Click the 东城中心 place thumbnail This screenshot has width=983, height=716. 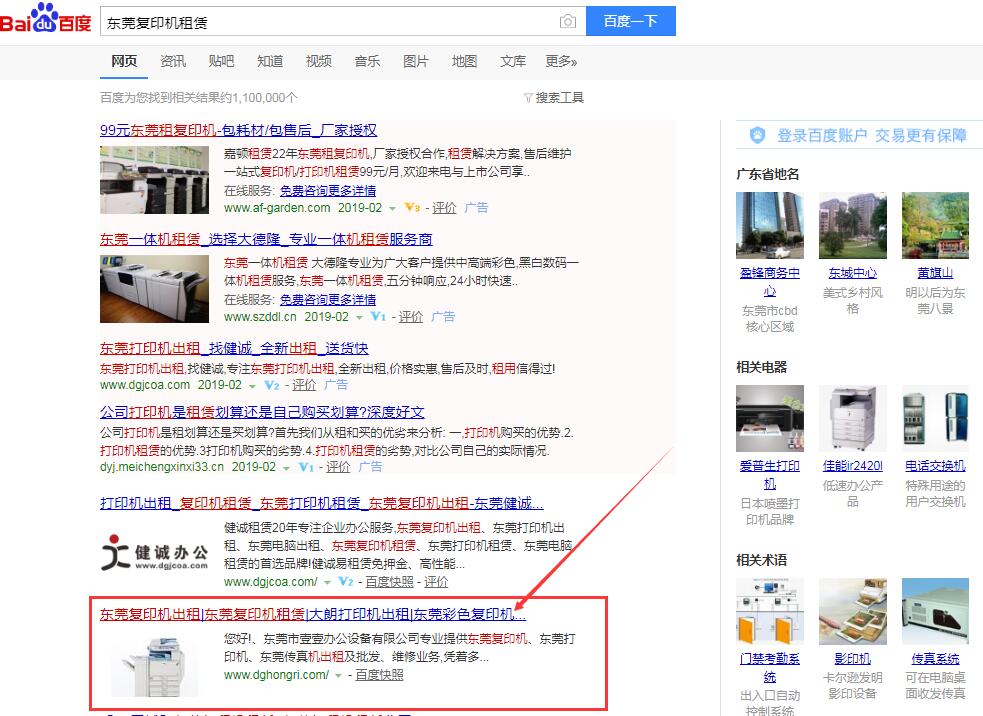click(x=852, y=226)
